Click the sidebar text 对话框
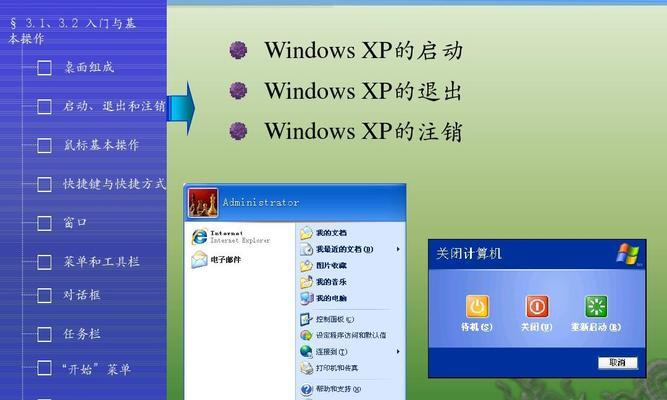 [82, 295]
